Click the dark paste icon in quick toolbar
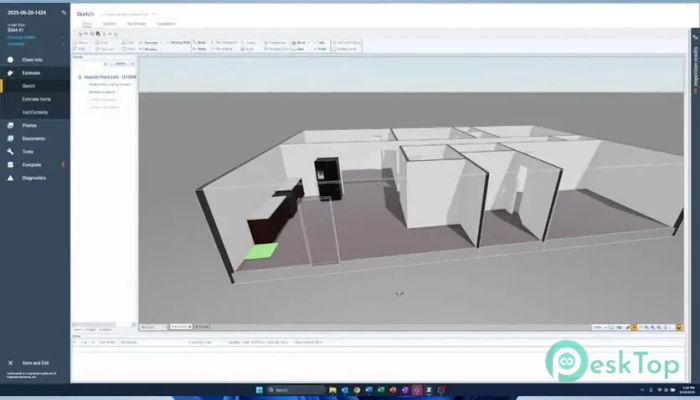Viewport: 700px width, 400px height. (98, 34)
